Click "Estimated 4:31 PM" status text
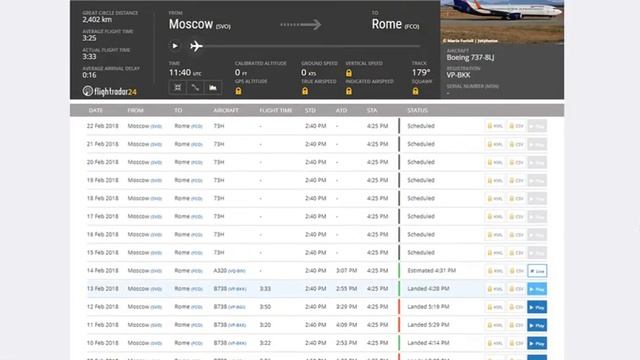 click(x=431, y=271)
